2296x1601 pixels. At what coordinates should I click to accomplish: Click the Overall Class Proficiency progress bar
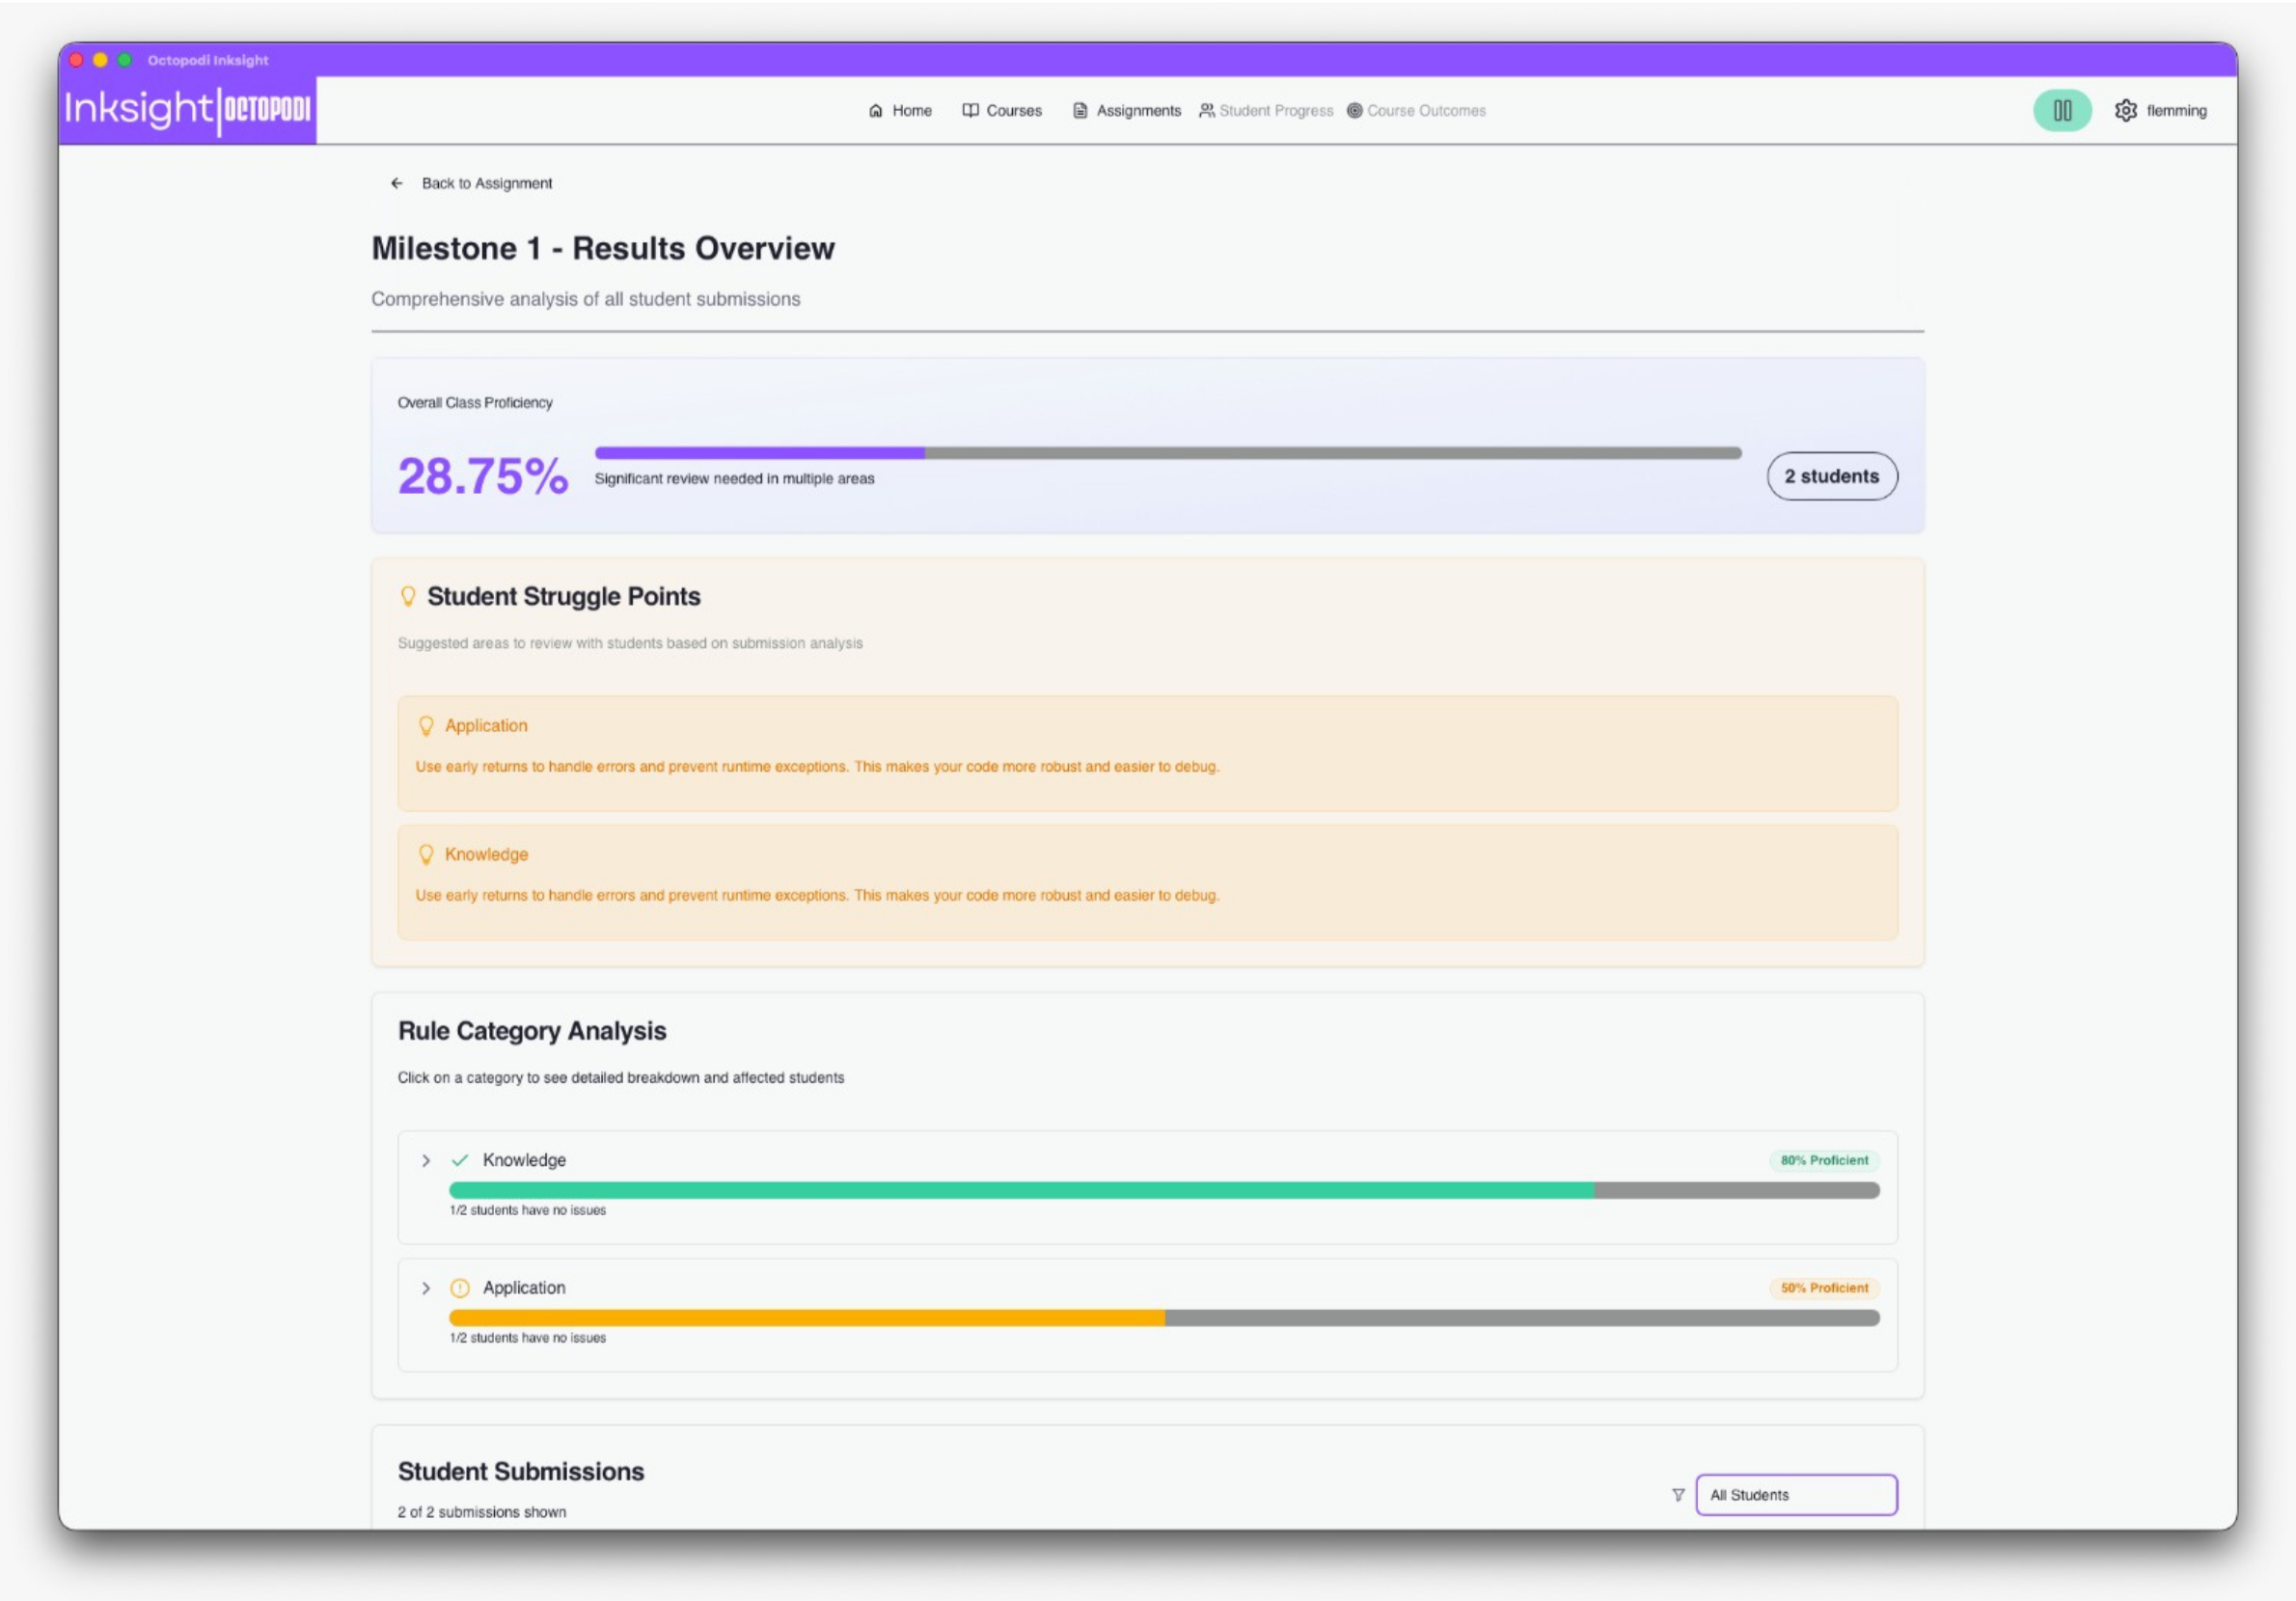tap(1168, 453)
